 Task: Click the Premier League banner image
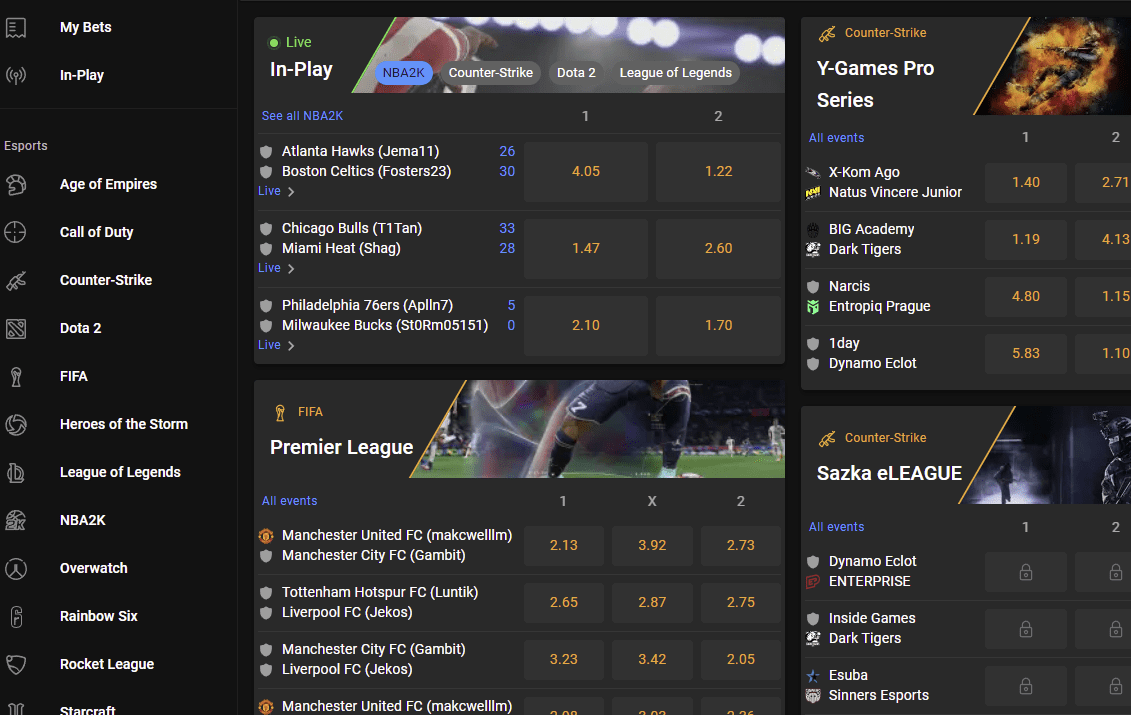[x=610, y=429]
